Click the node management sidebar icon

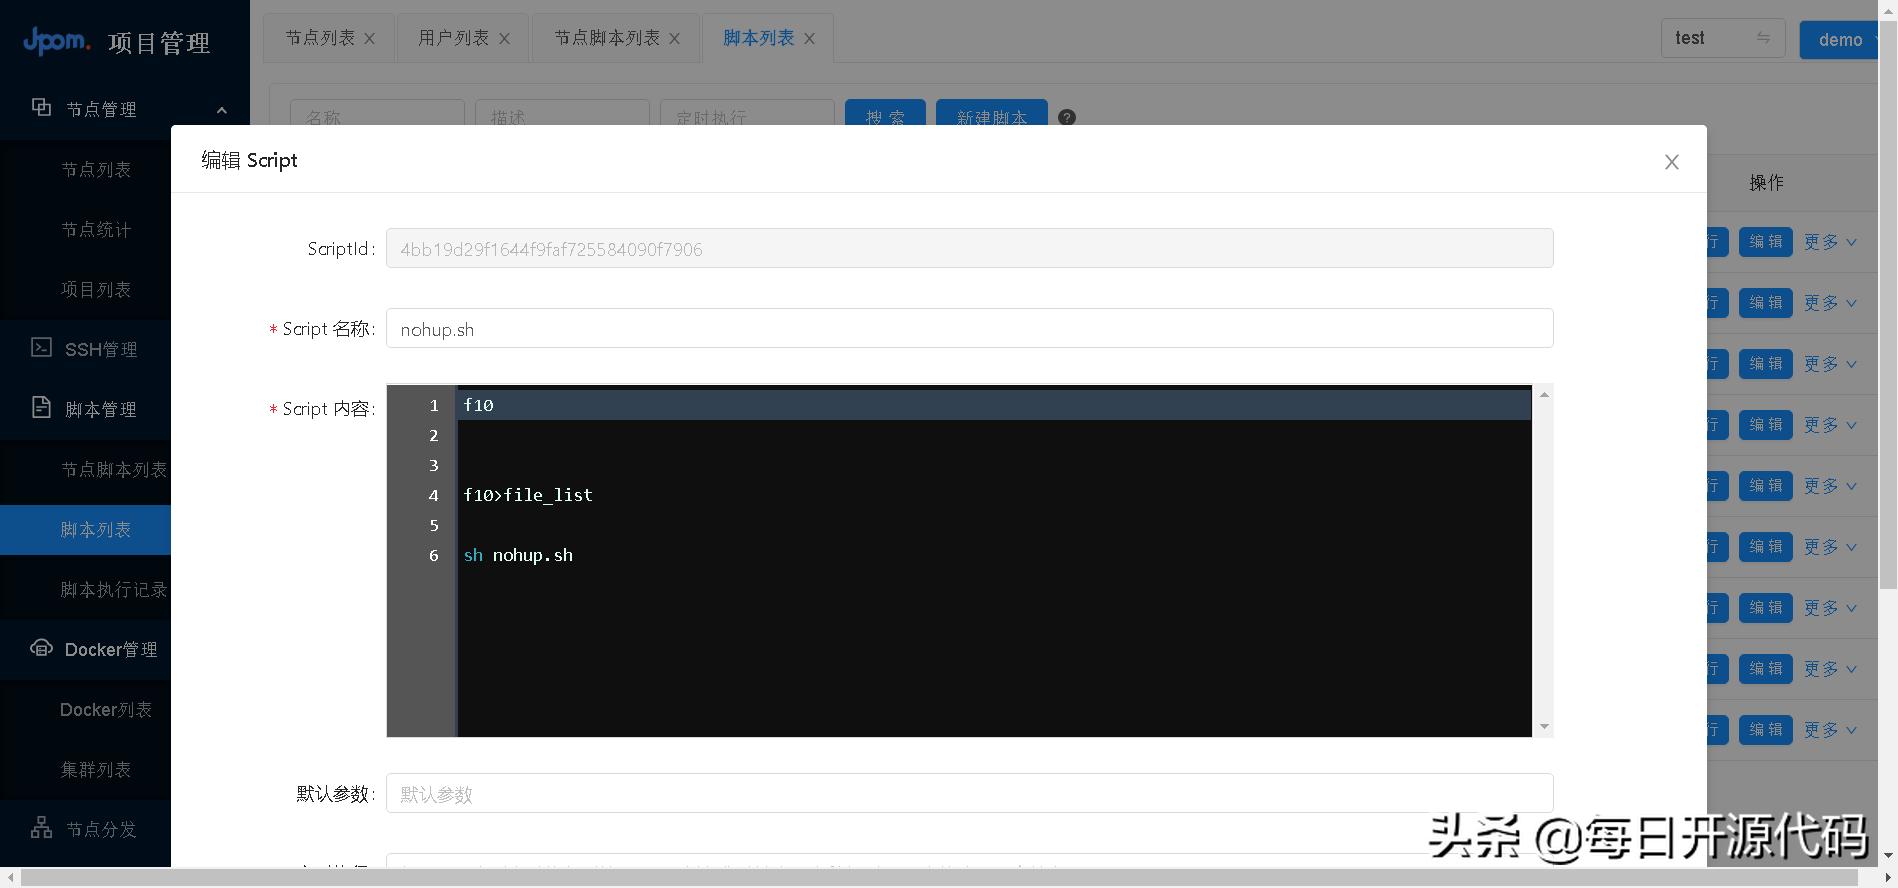coord(41,108)
